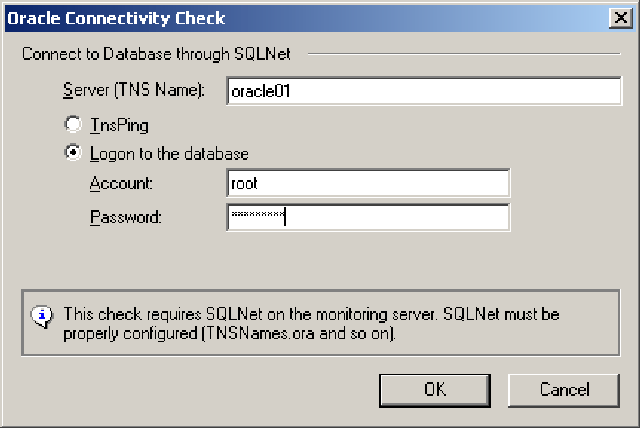Click the SQLNet requirement note text
Screen dimensions: 640x428
311,324
